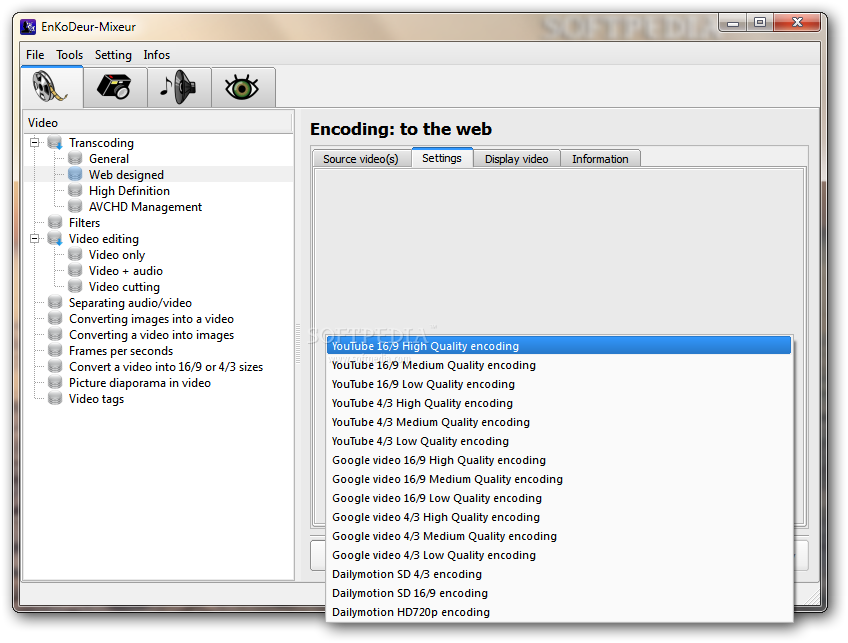Viewport: 848px width, 643px height.
Task: Select YouTube 16/9 Low Quality encoding
Action: pyautogui.click(x=559, y=384)
